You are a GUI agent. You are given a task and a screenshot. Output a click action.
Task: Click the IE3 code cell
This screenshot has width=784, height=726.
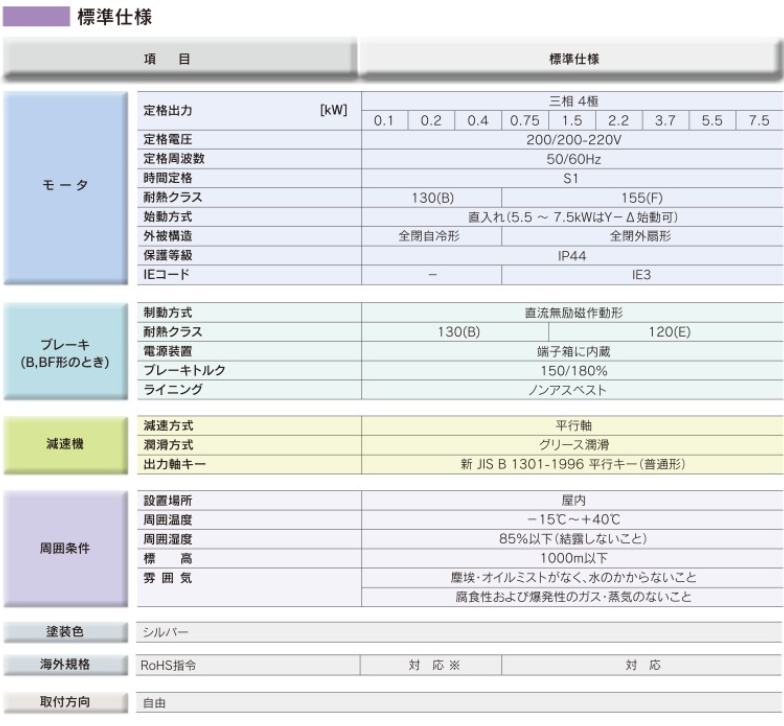click(x=642, y=273)
